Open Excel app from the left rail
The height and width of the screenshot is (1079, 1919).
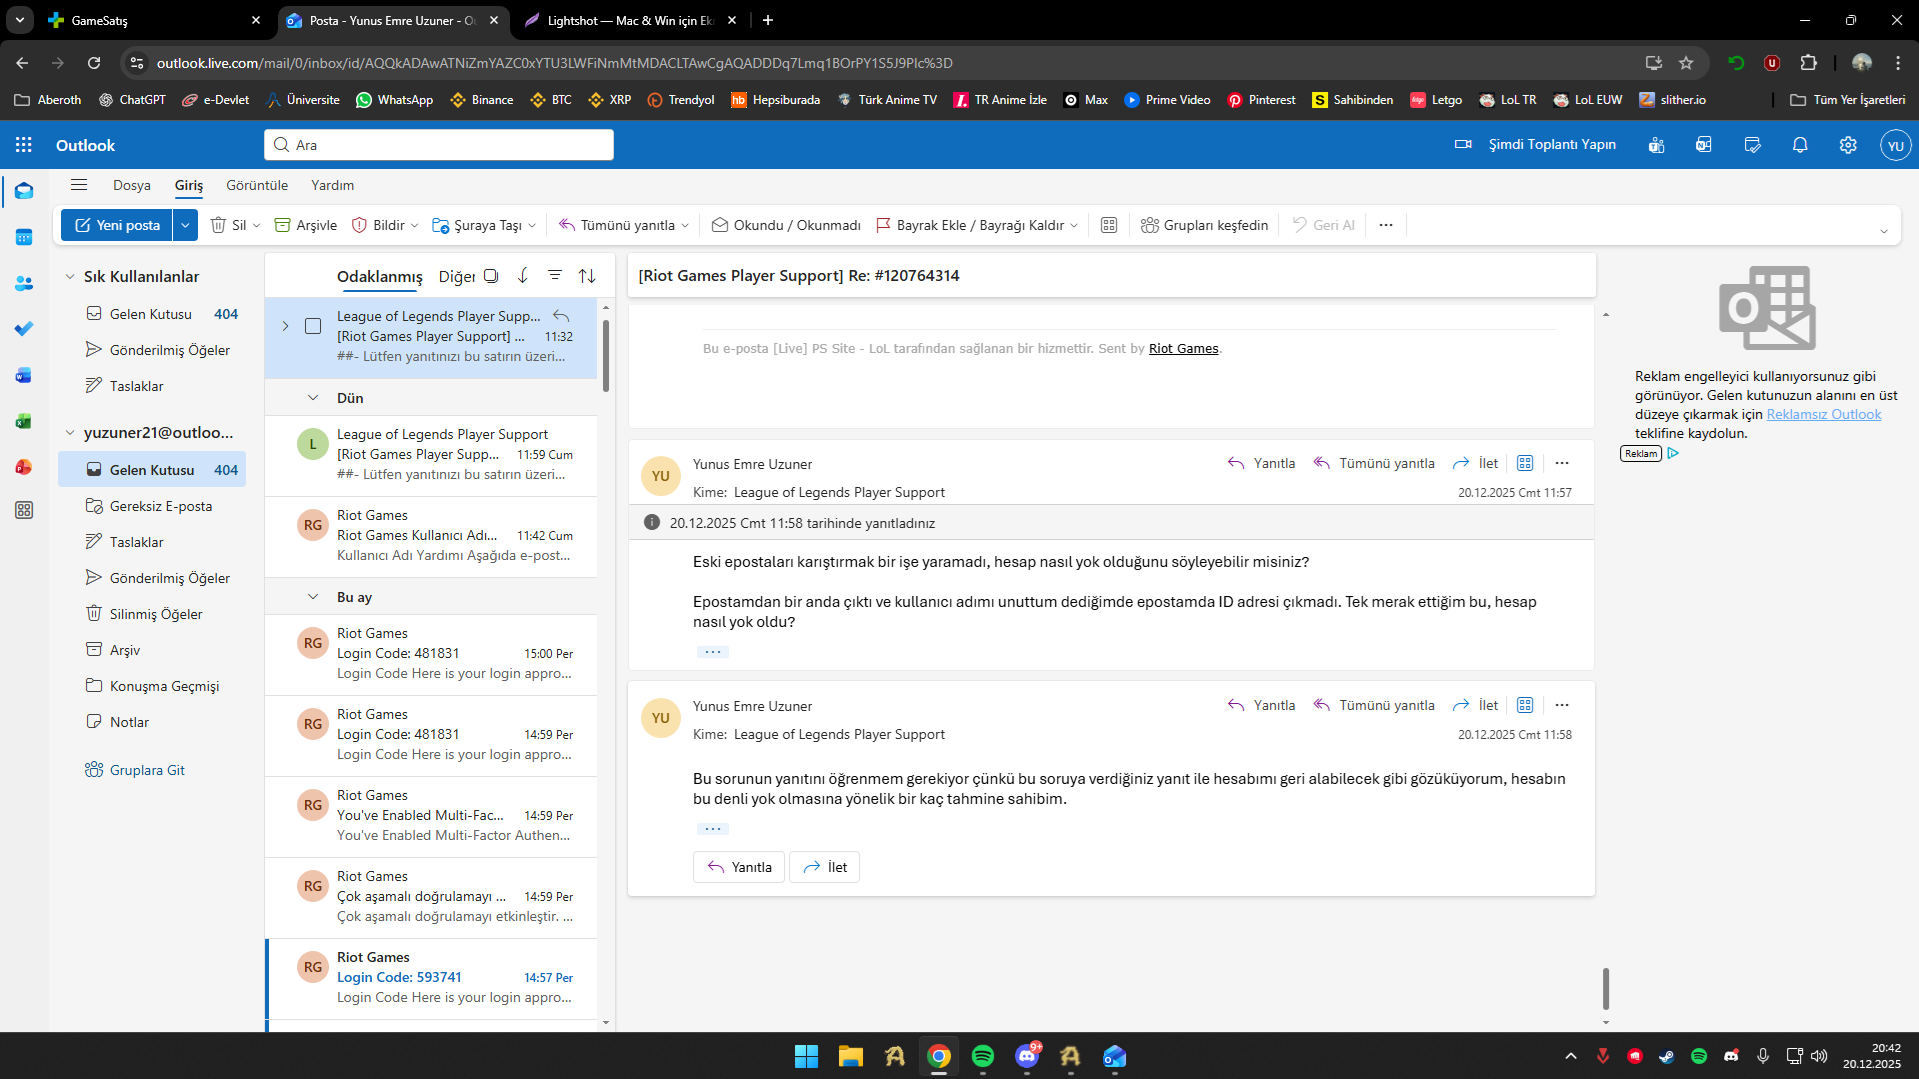click(x=24, y=421)
